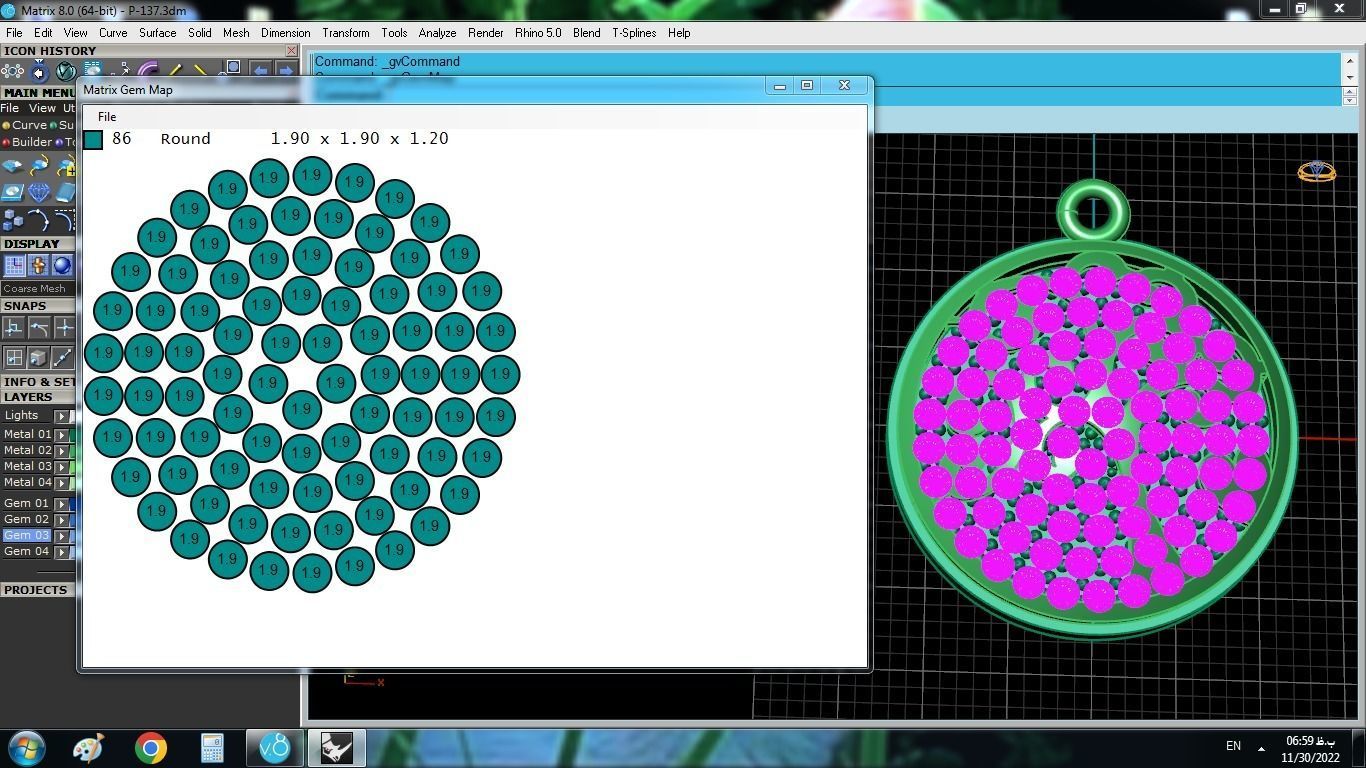Open the Render menu
This screenshot has height=768, width=1366.
coord(486,33)
